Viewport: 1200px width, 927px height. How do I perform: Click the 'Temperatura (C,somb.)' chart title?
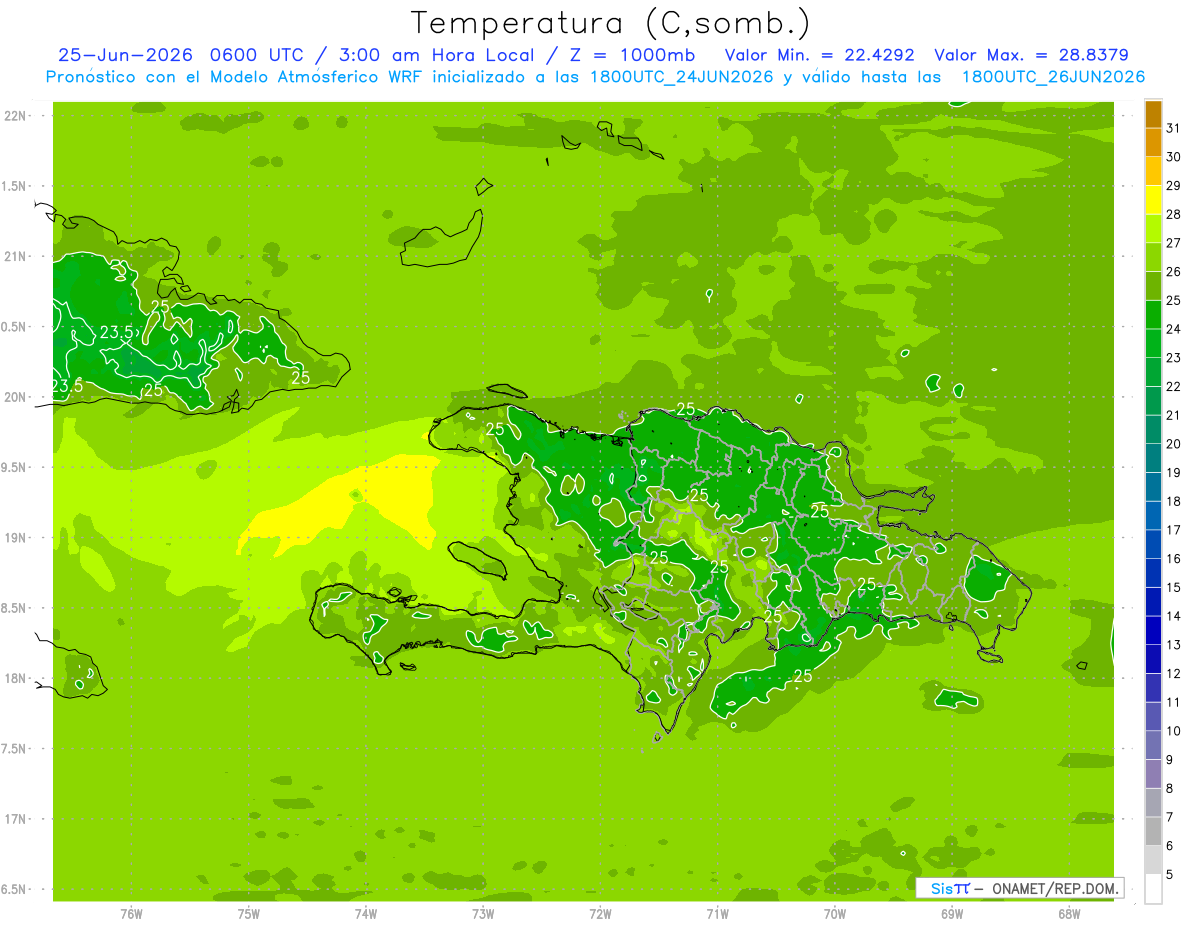610,24
